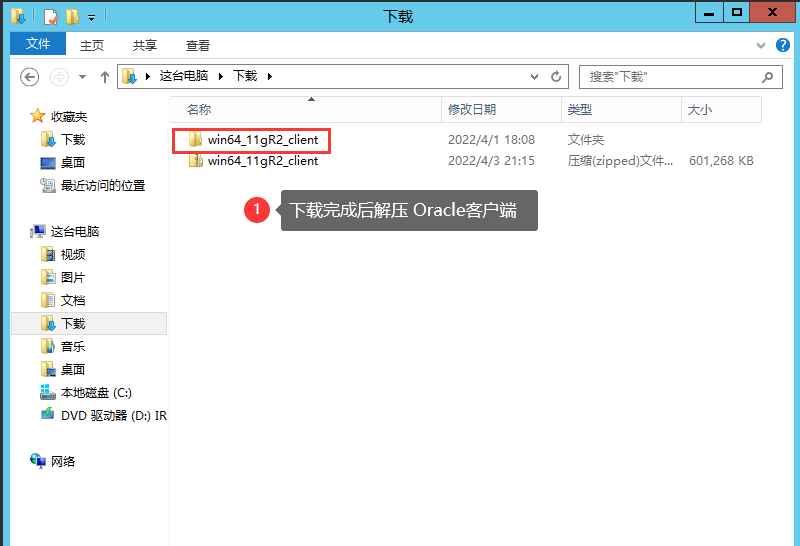
Task: Open the 音乐 folder
Action: point(73,346)
